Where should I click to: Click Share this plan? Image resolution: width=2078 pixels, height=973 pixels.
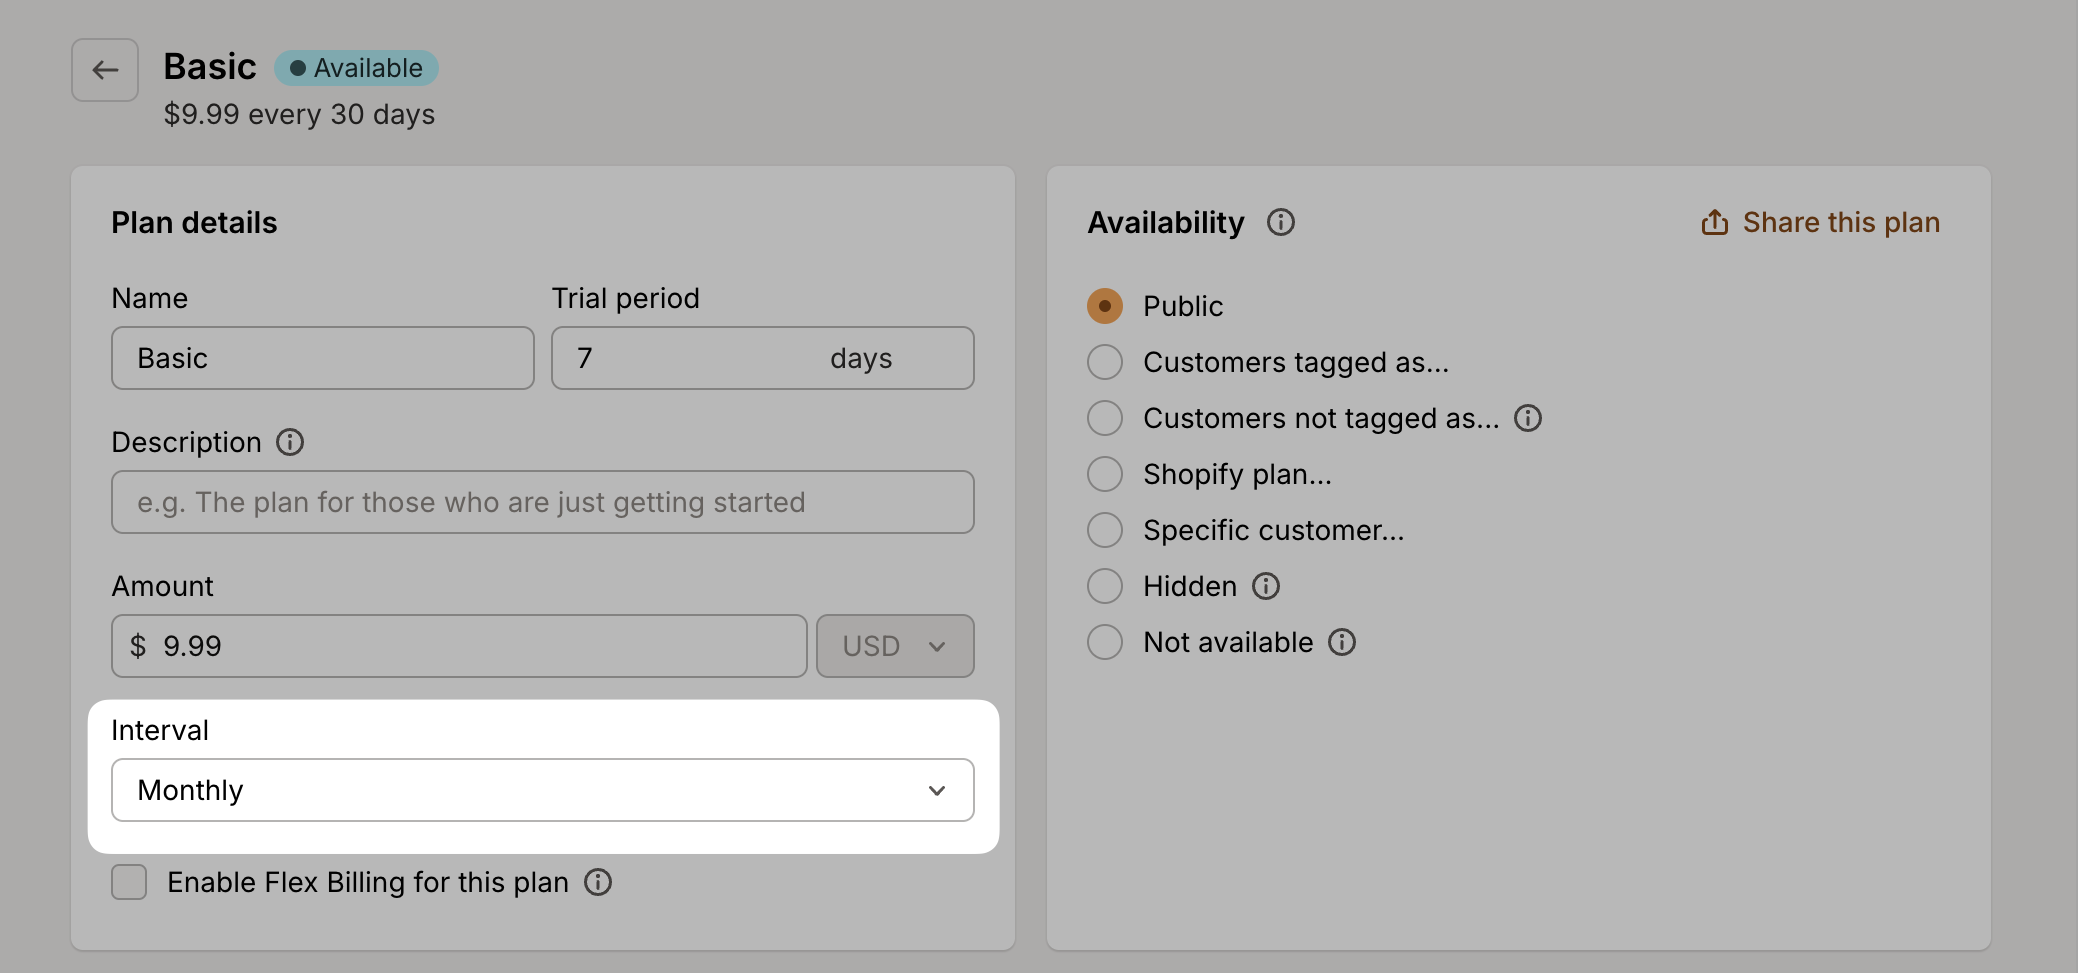tap(1841, 222)
